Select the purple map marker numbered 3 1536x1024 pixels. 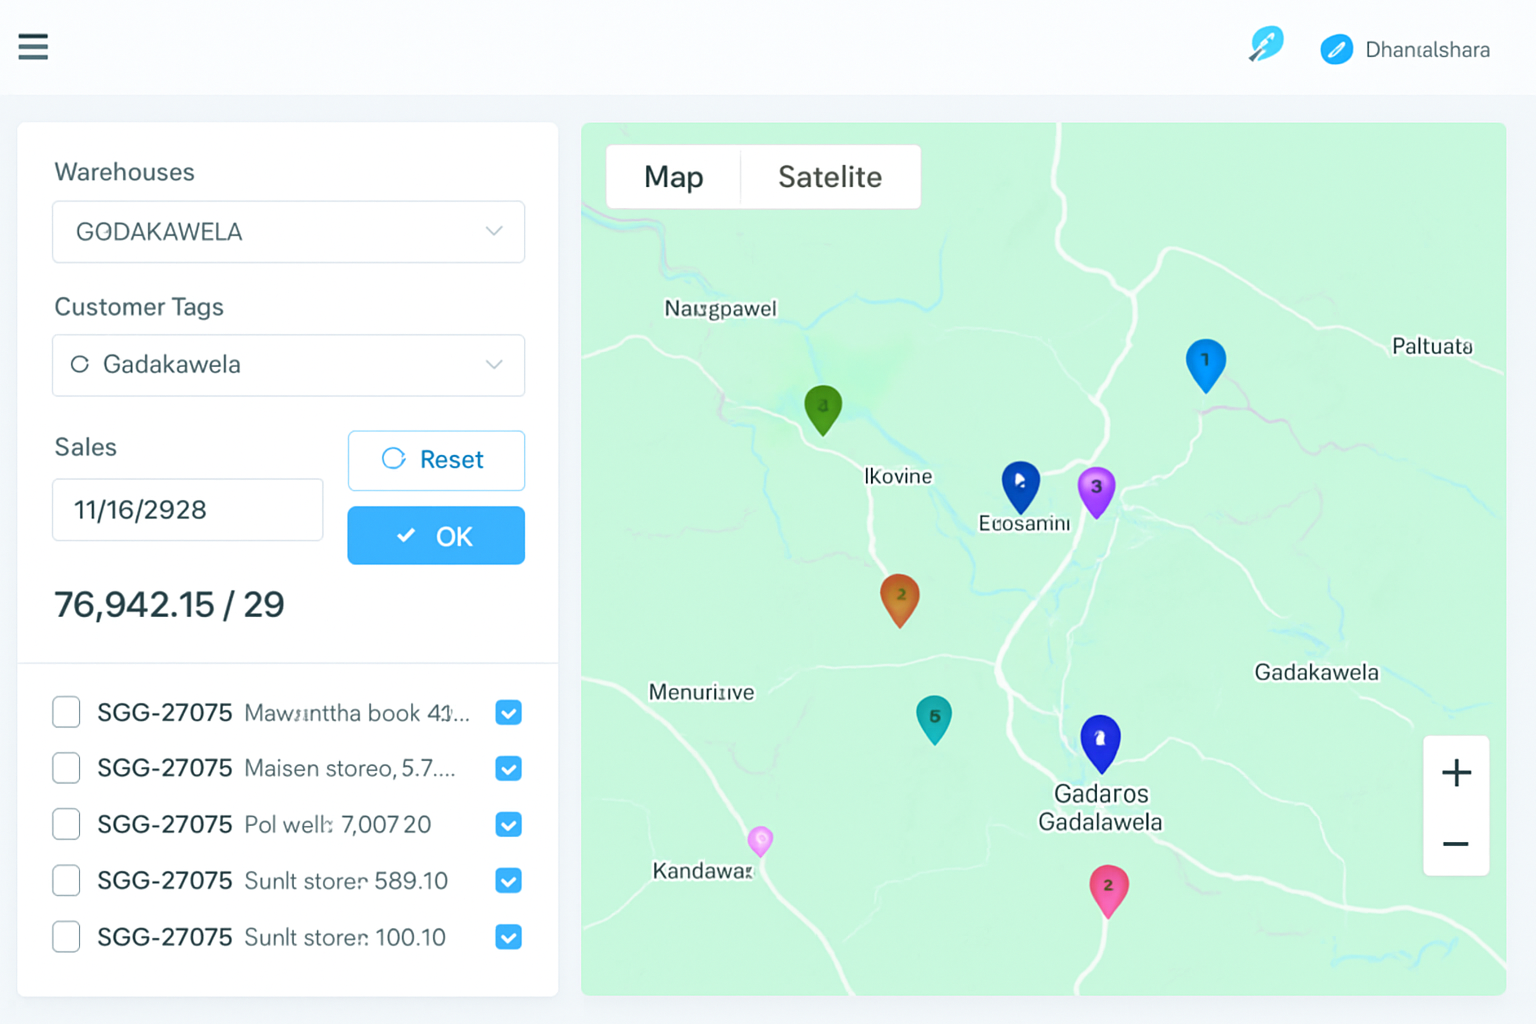(x=1096, y=490)
